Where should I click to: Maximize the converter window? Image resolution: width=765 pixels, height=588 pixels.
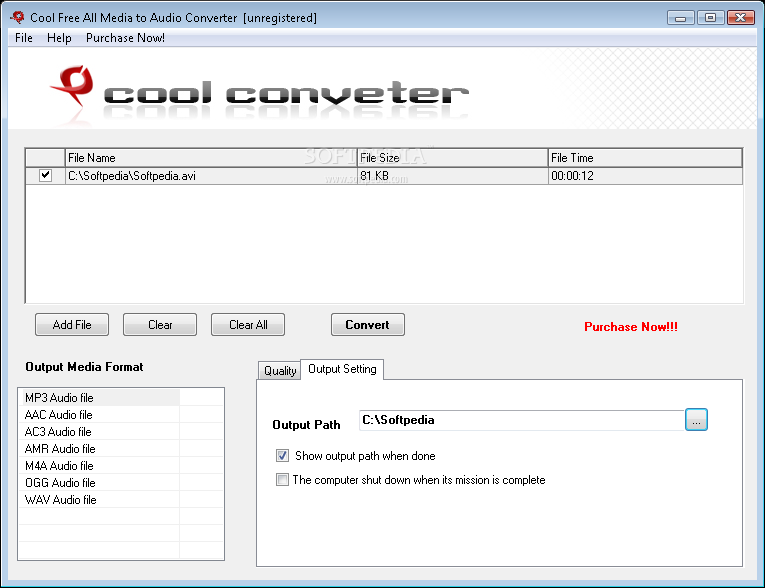(710, 18)
